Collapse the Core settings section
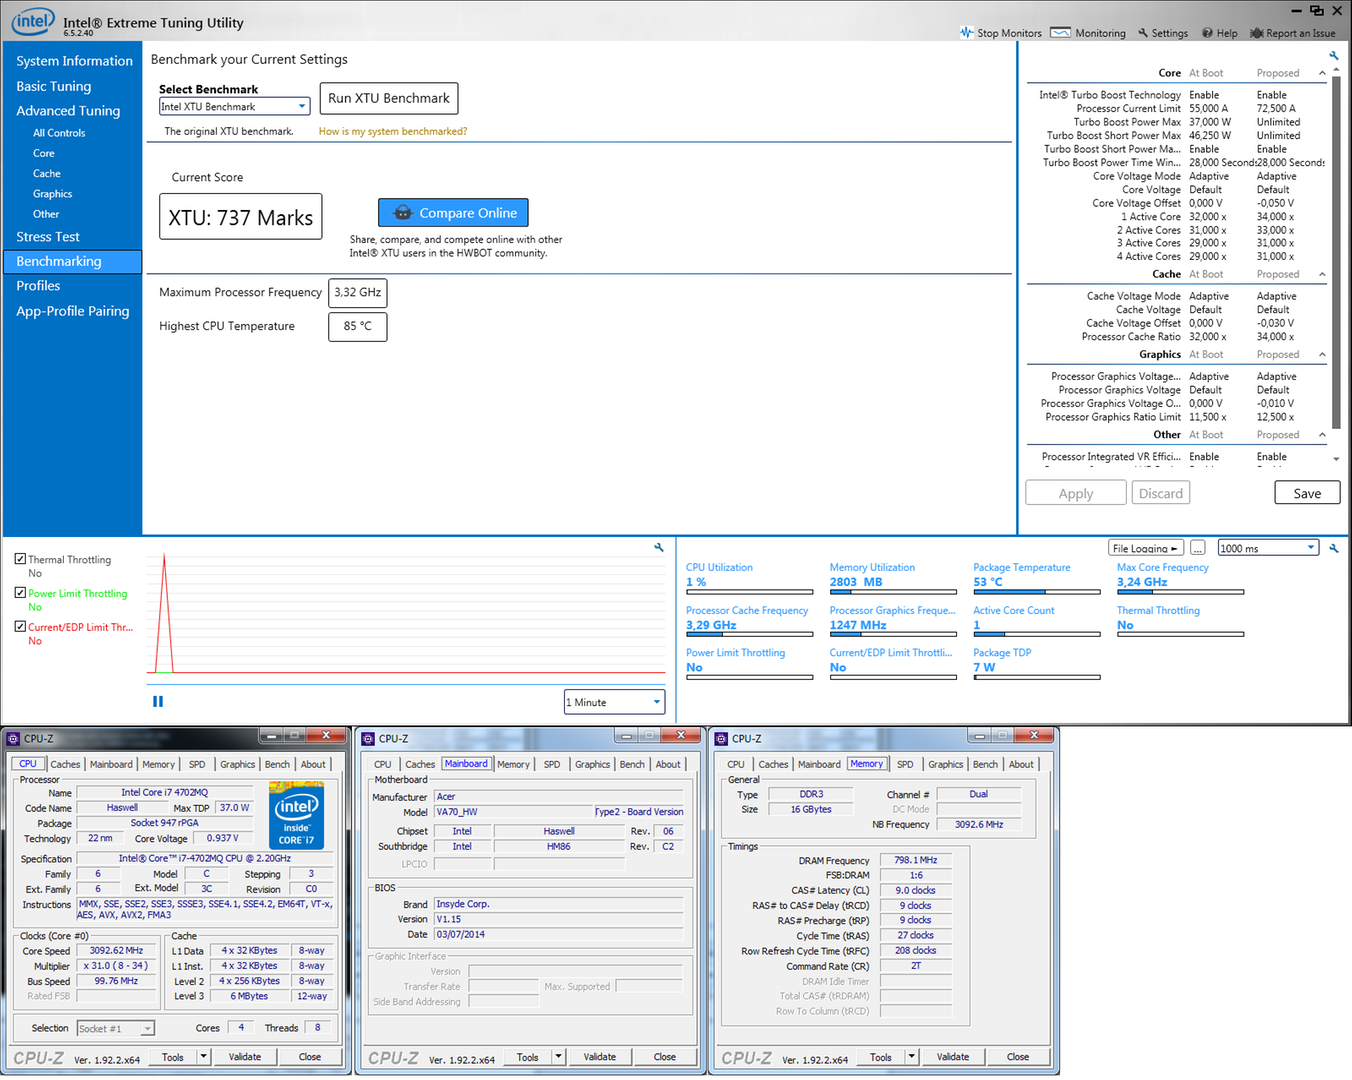Image resolution: width=1352 pixels, height=1080 pixels. pyautogui.click(x=1322, y=73)
